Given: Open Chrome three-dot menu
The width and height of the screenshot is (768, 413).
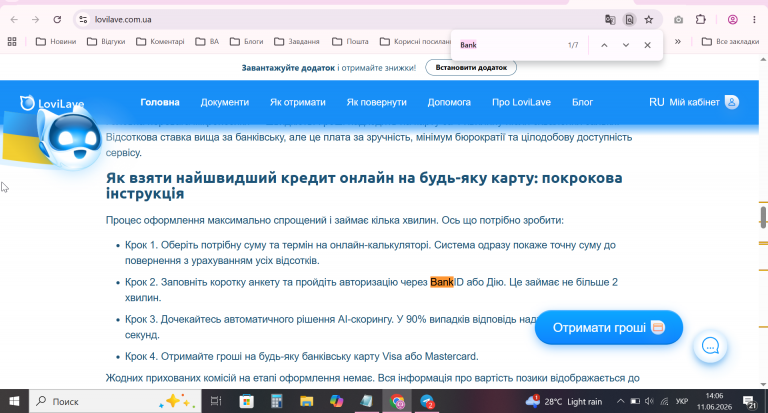Looking at the screenshot, I should (754, 20).
